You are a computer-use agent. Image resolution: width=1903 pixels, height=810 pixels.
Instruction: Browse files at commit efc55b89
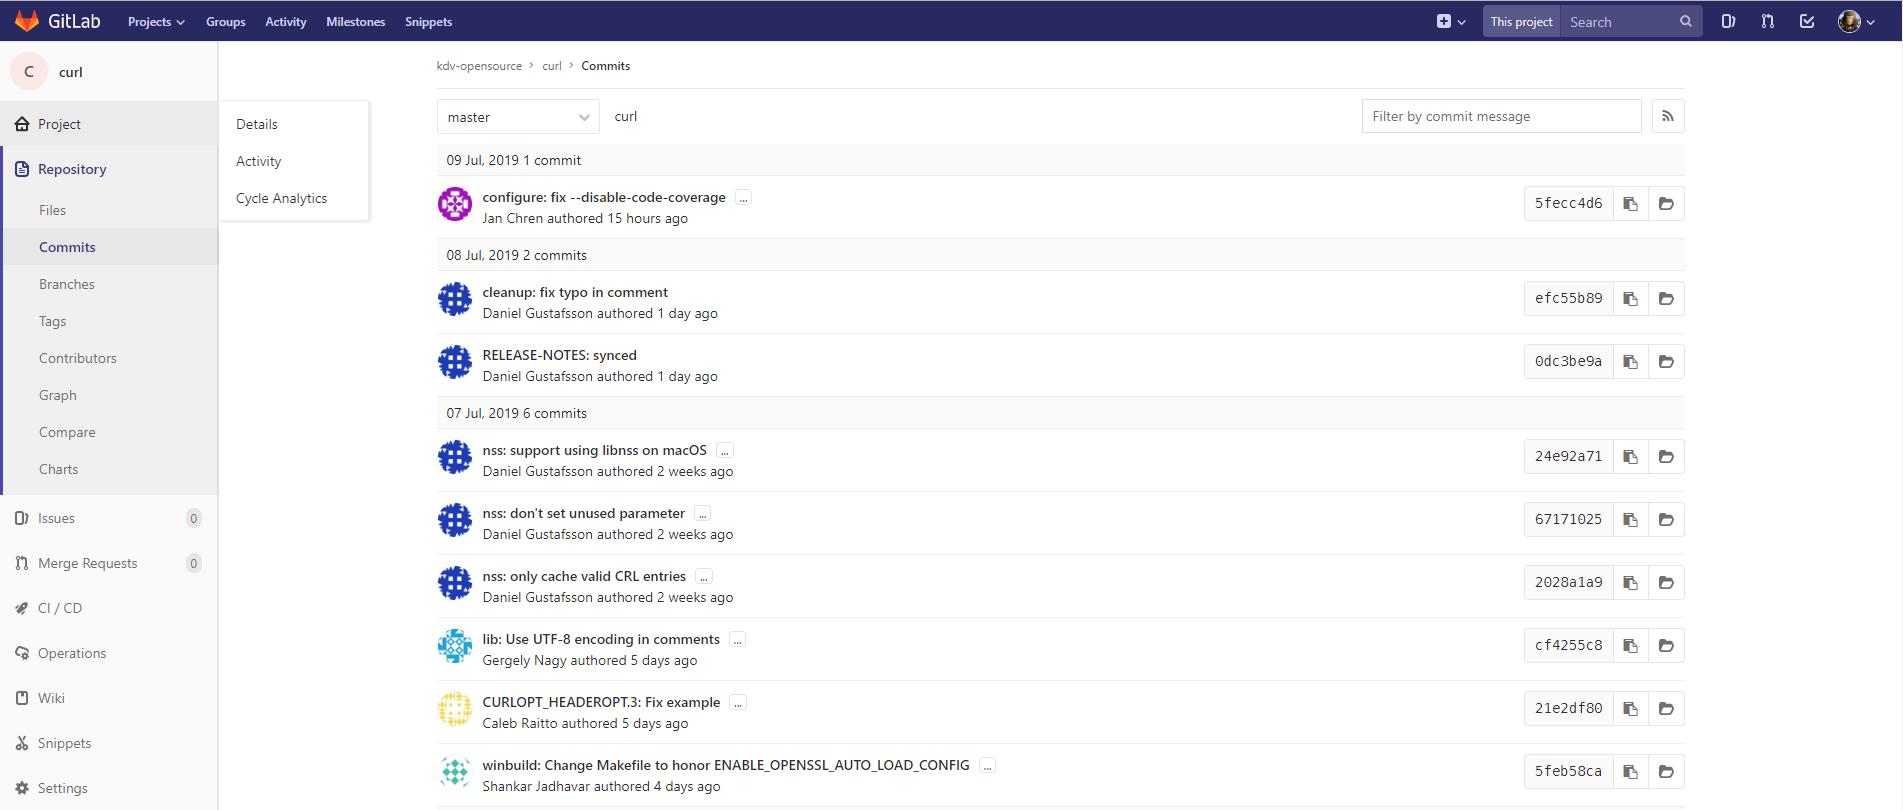pos(1666,298)
